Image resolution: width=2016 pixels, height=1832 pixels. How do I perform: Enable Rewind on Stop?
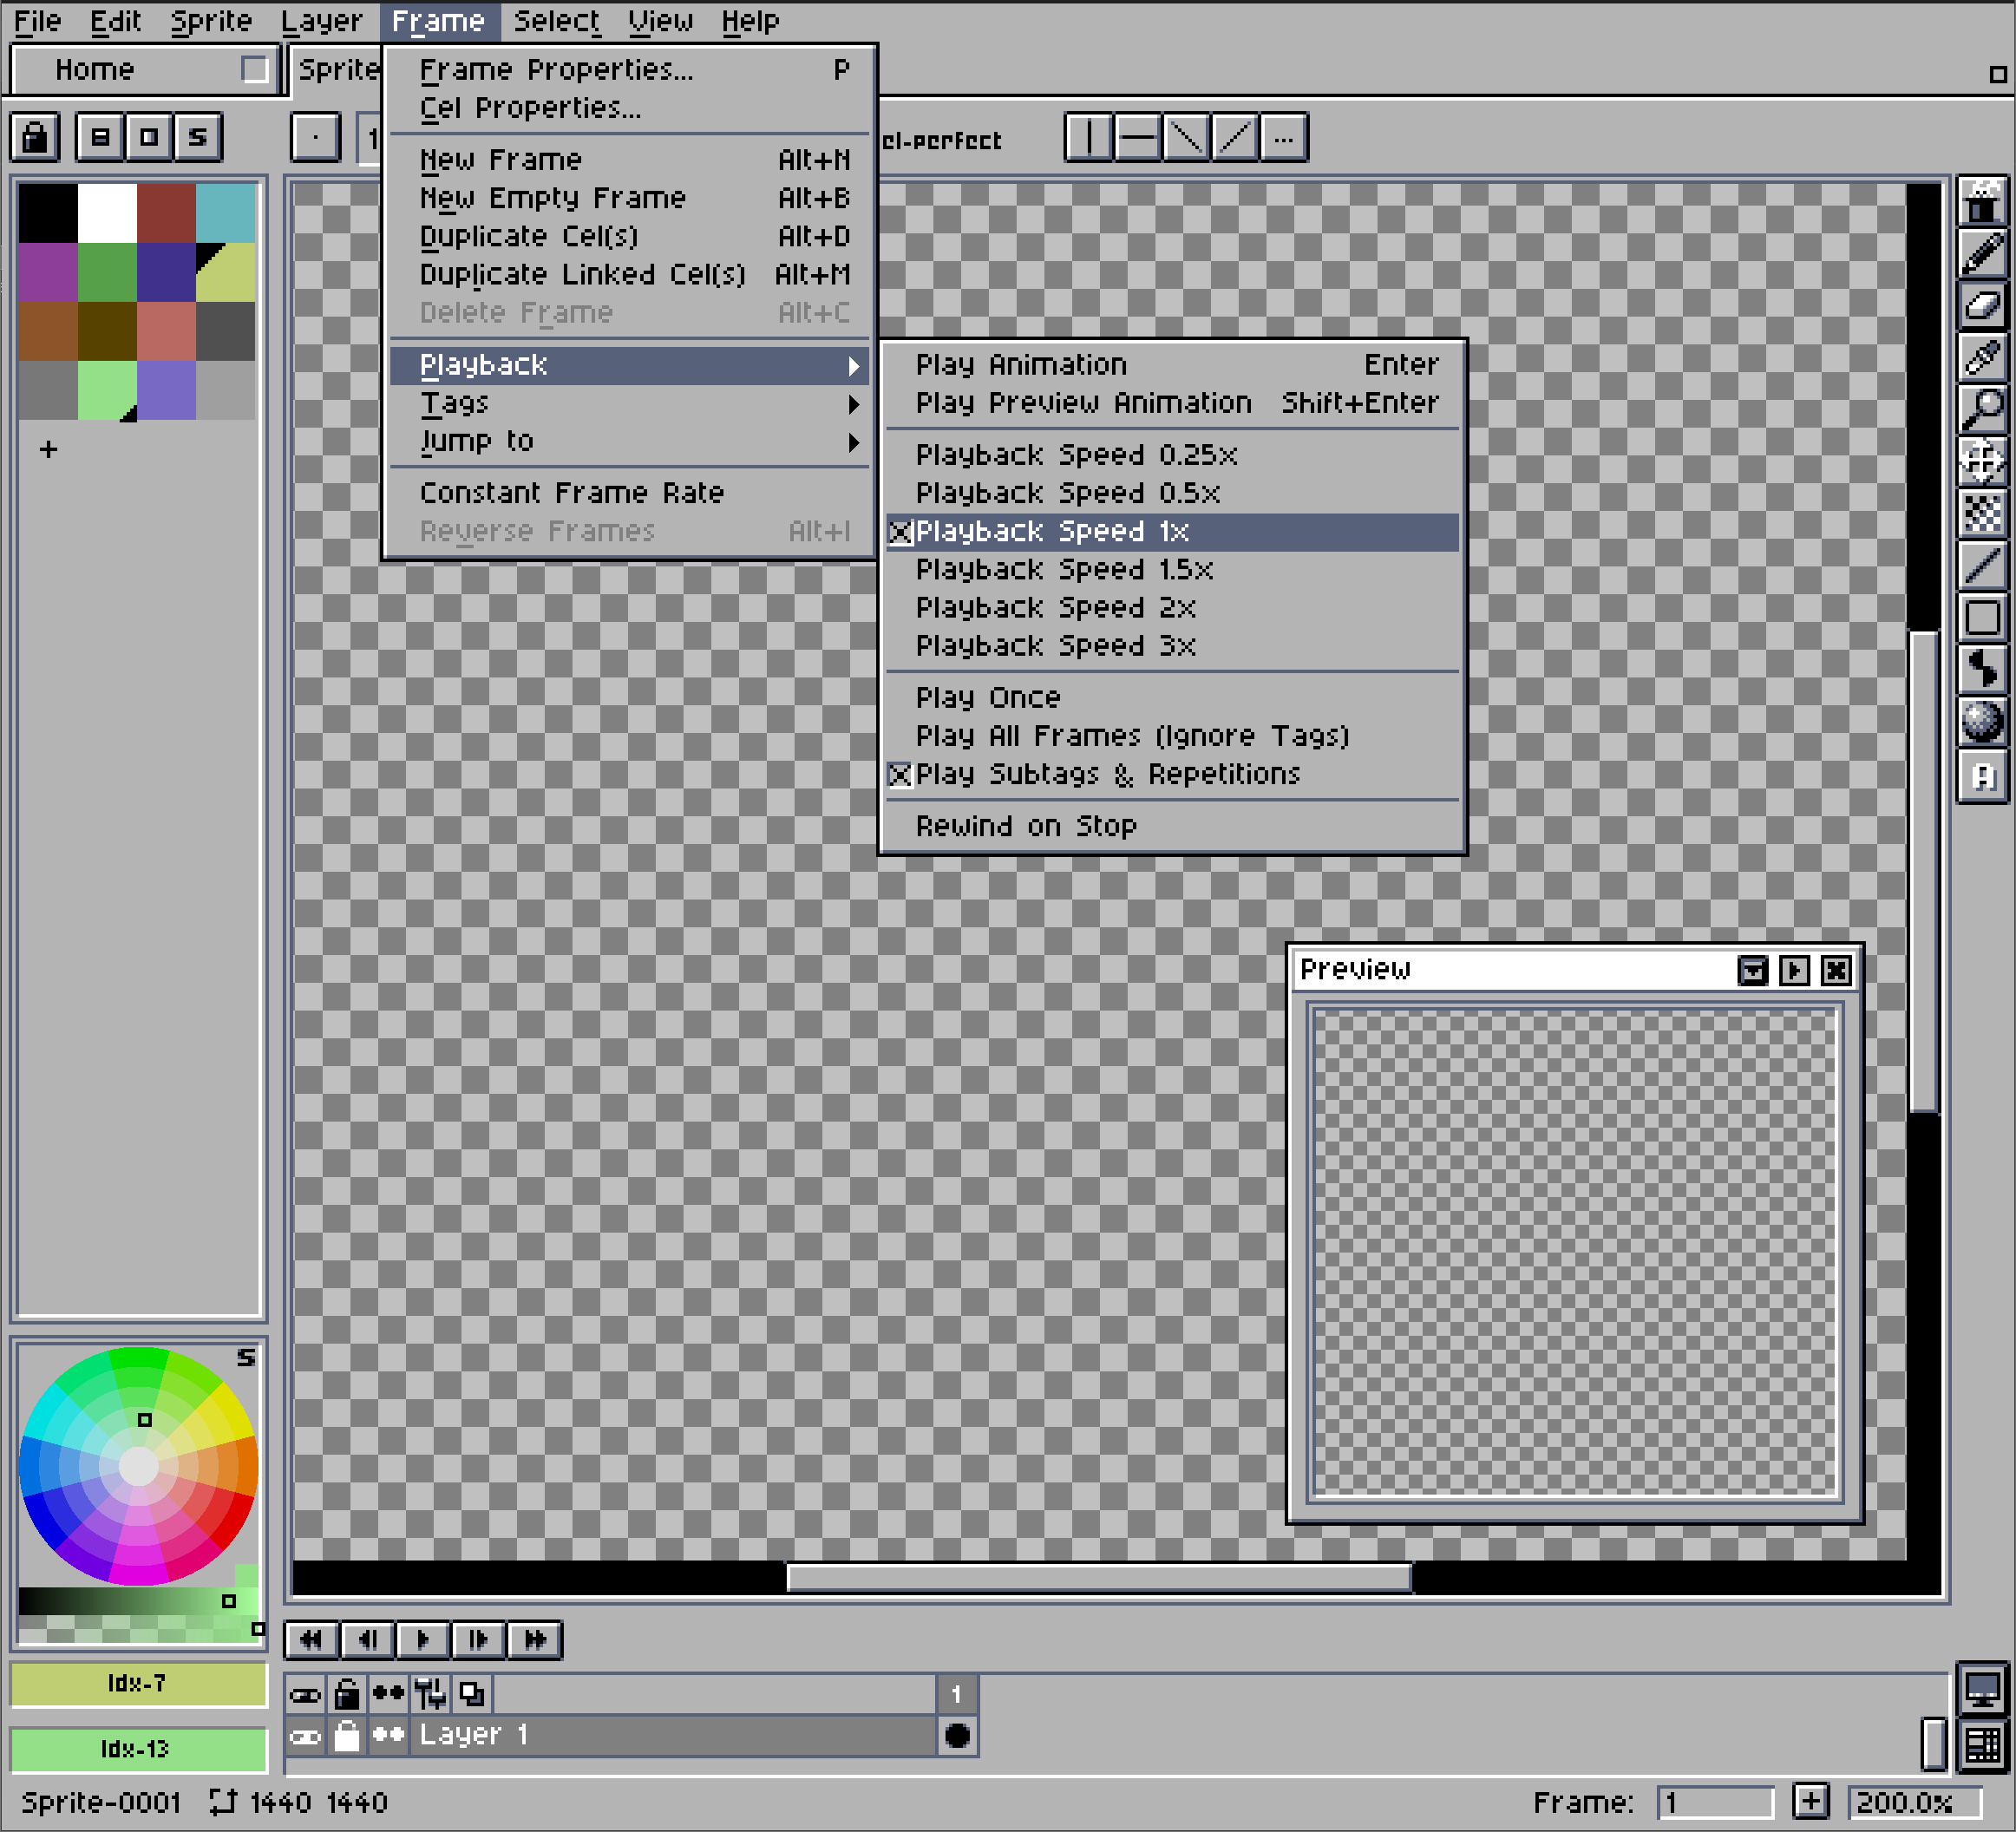pyautogui.click(x=1172, y=826)
